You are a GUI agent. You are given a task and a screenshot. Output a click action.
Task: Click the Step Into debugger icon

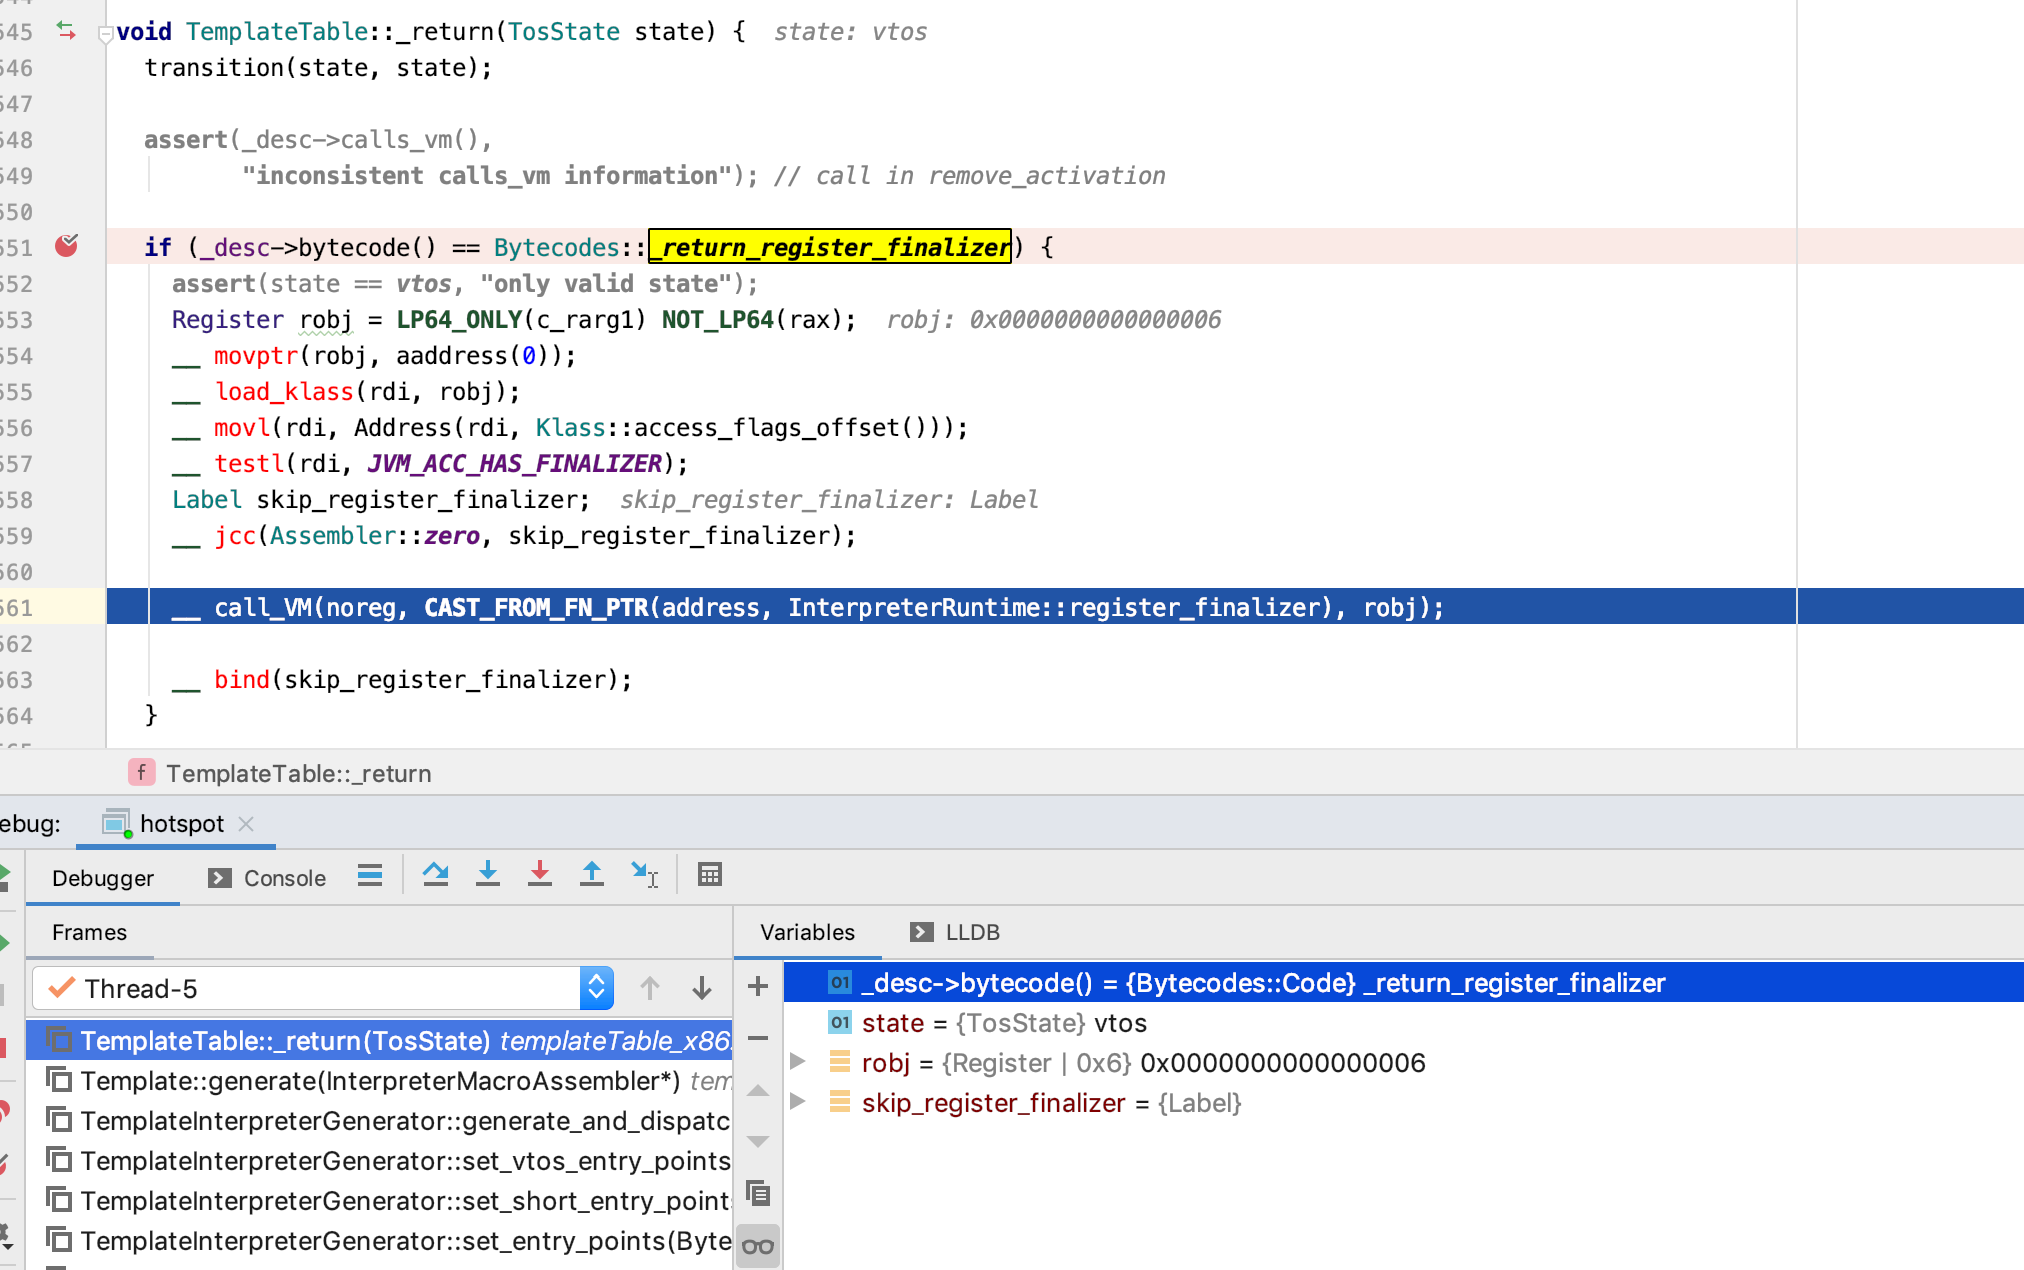coord(488,875)
